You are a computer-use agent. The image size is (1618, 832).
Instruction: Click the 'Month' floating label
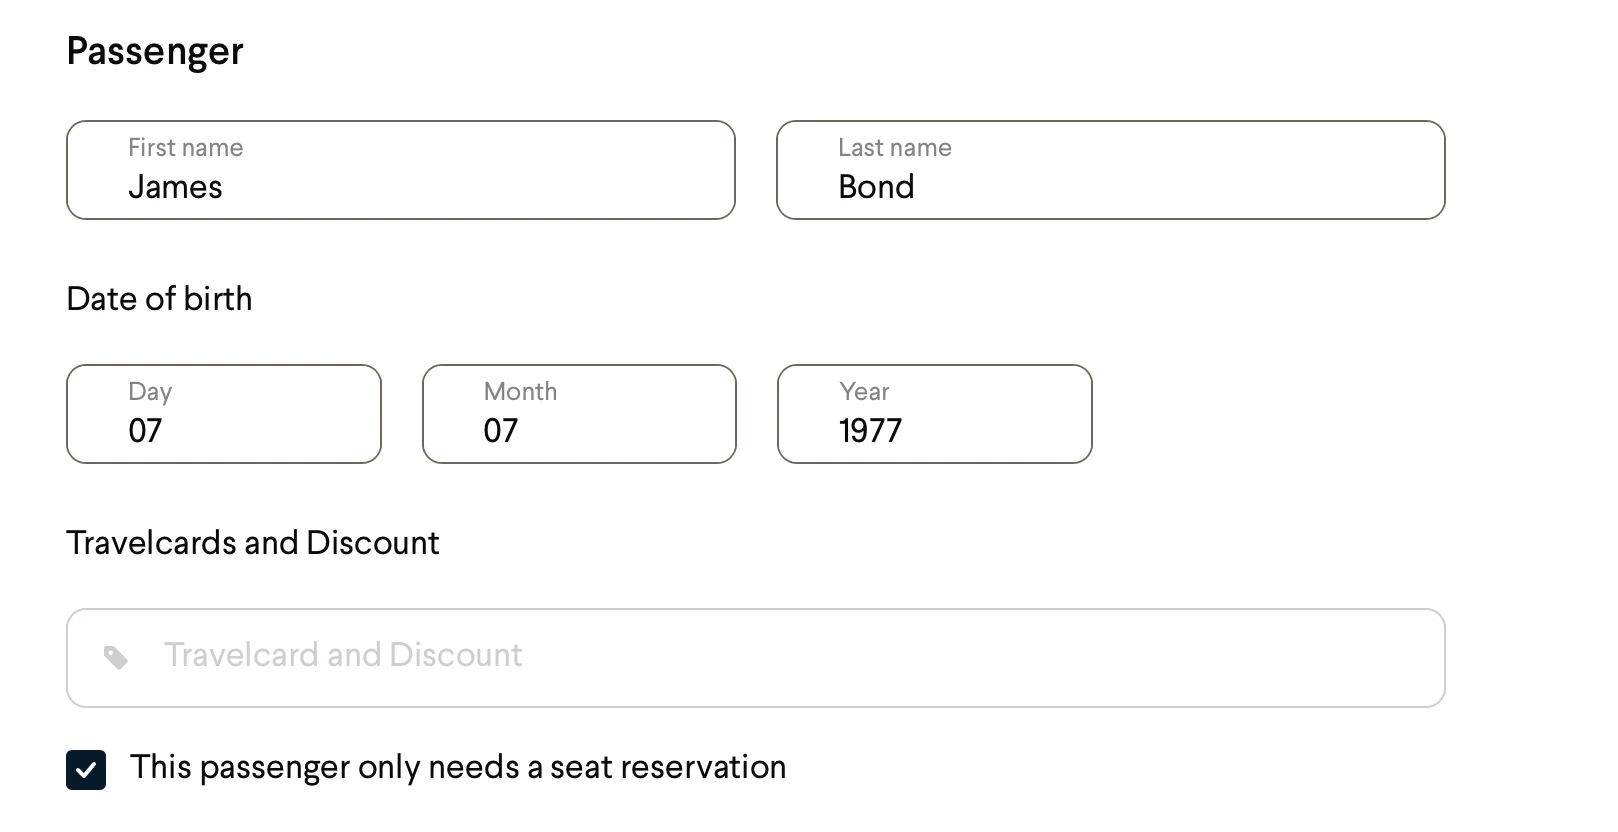(x=520, y=392)
